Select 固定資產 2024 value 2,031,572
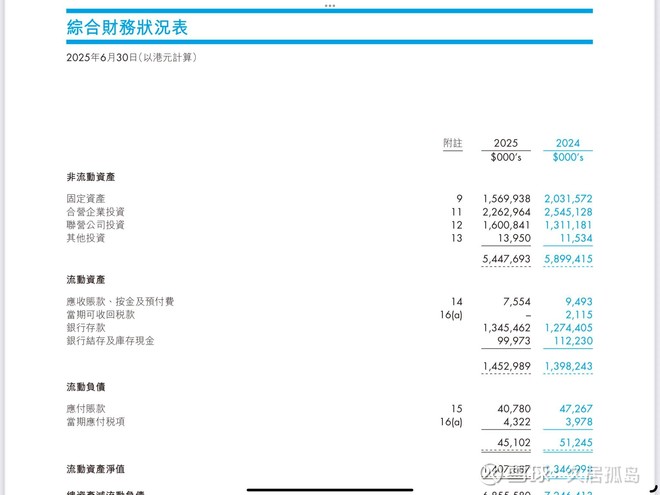This screenshot has height=495, width=660. 568,198
